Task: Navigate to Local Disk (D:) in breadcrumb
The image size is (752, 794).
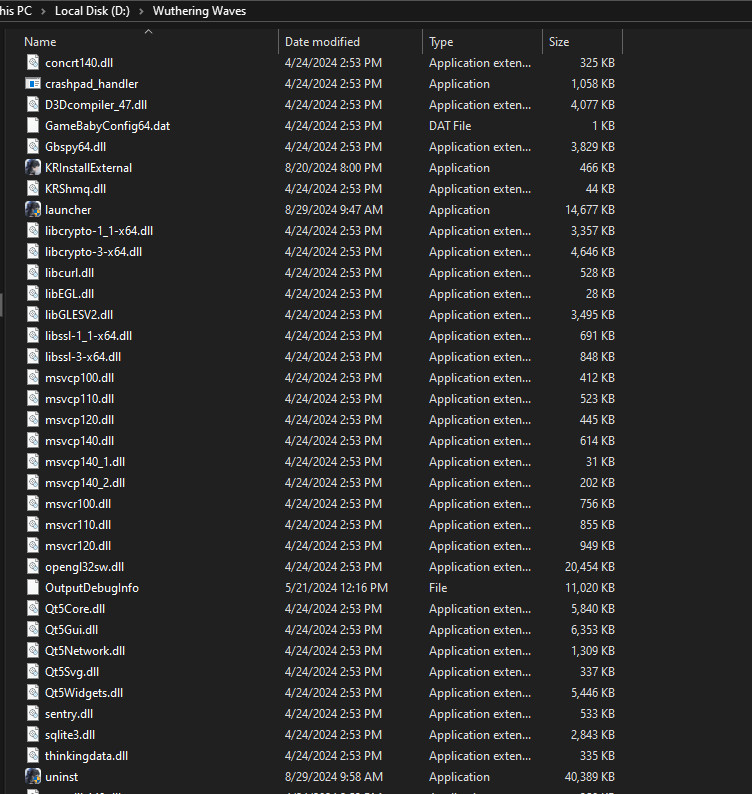Action: point(91,11)
